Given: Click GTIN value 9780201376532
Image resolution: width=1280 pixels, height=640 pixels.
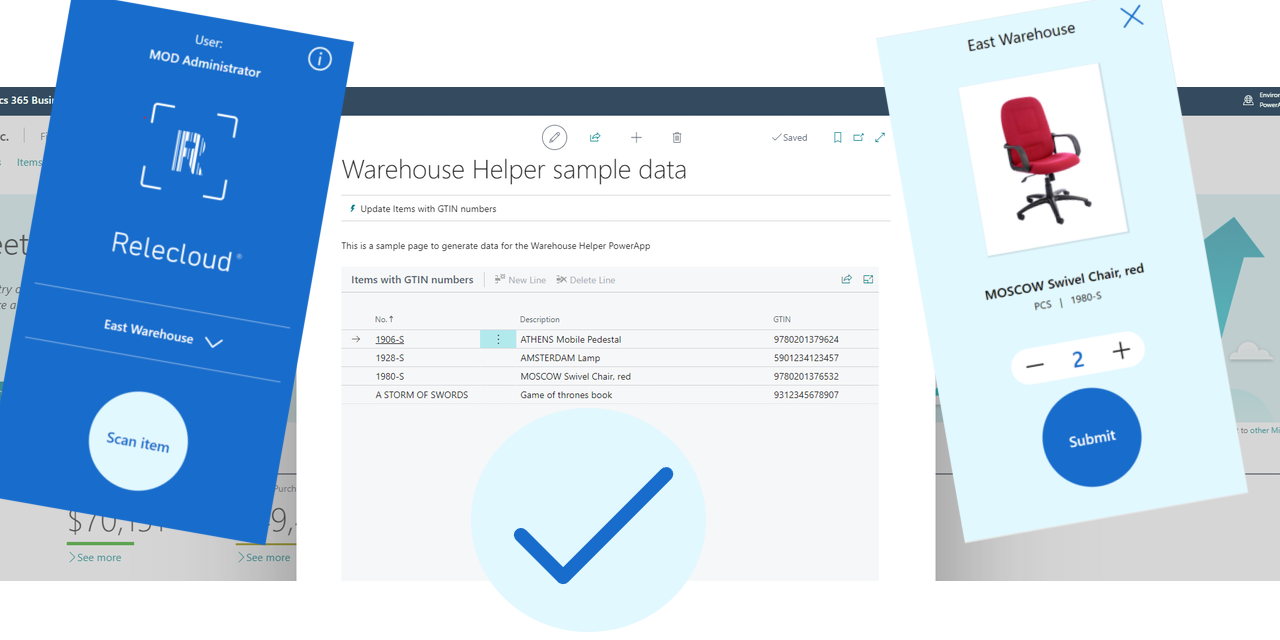Looking at the screenshot, I should tap(806, 376).
